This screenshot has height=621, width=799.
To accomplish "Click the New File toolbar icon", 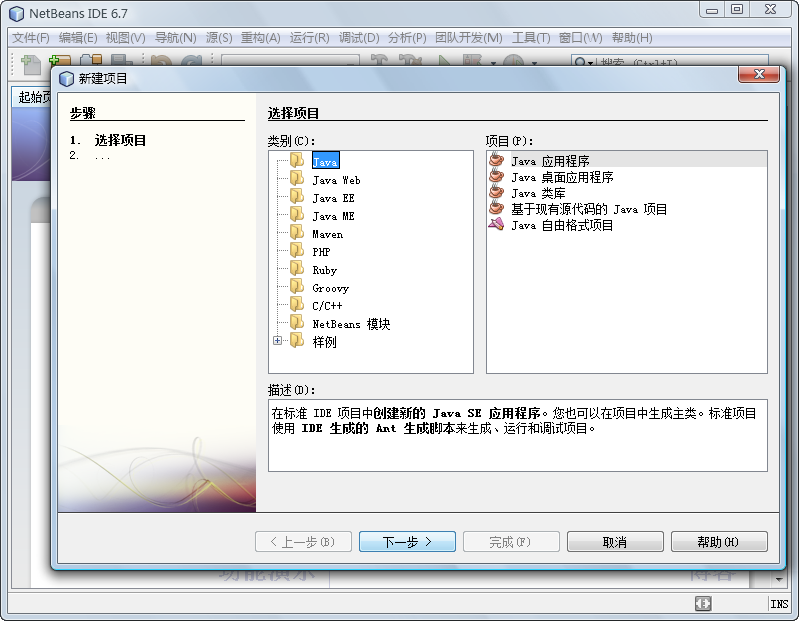I will tap(31, 64).
